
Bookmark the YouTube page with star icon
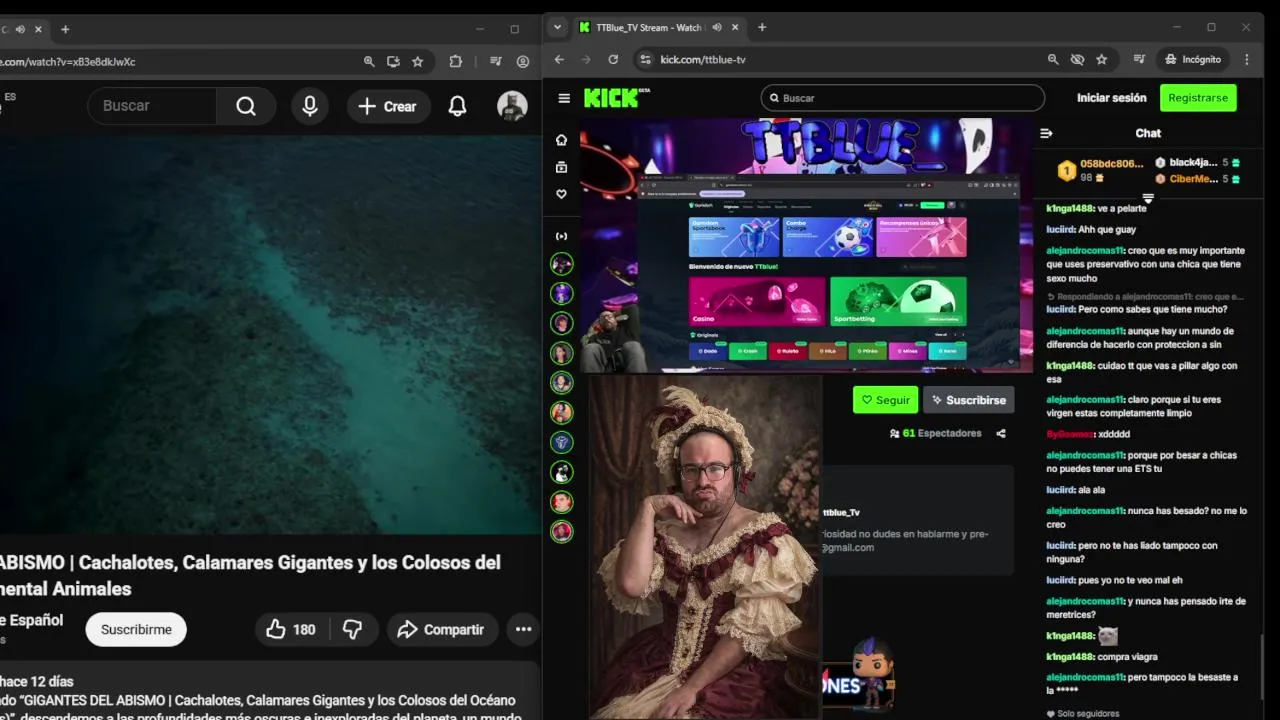click(x=417, y=61)
